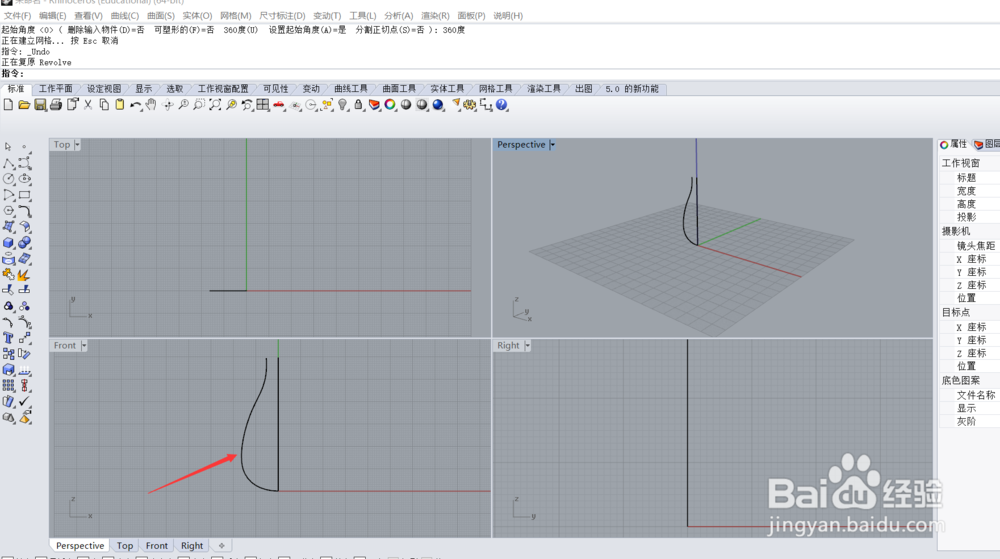Select the Box solid tool in the sidebar

click(x=9, y=243)
